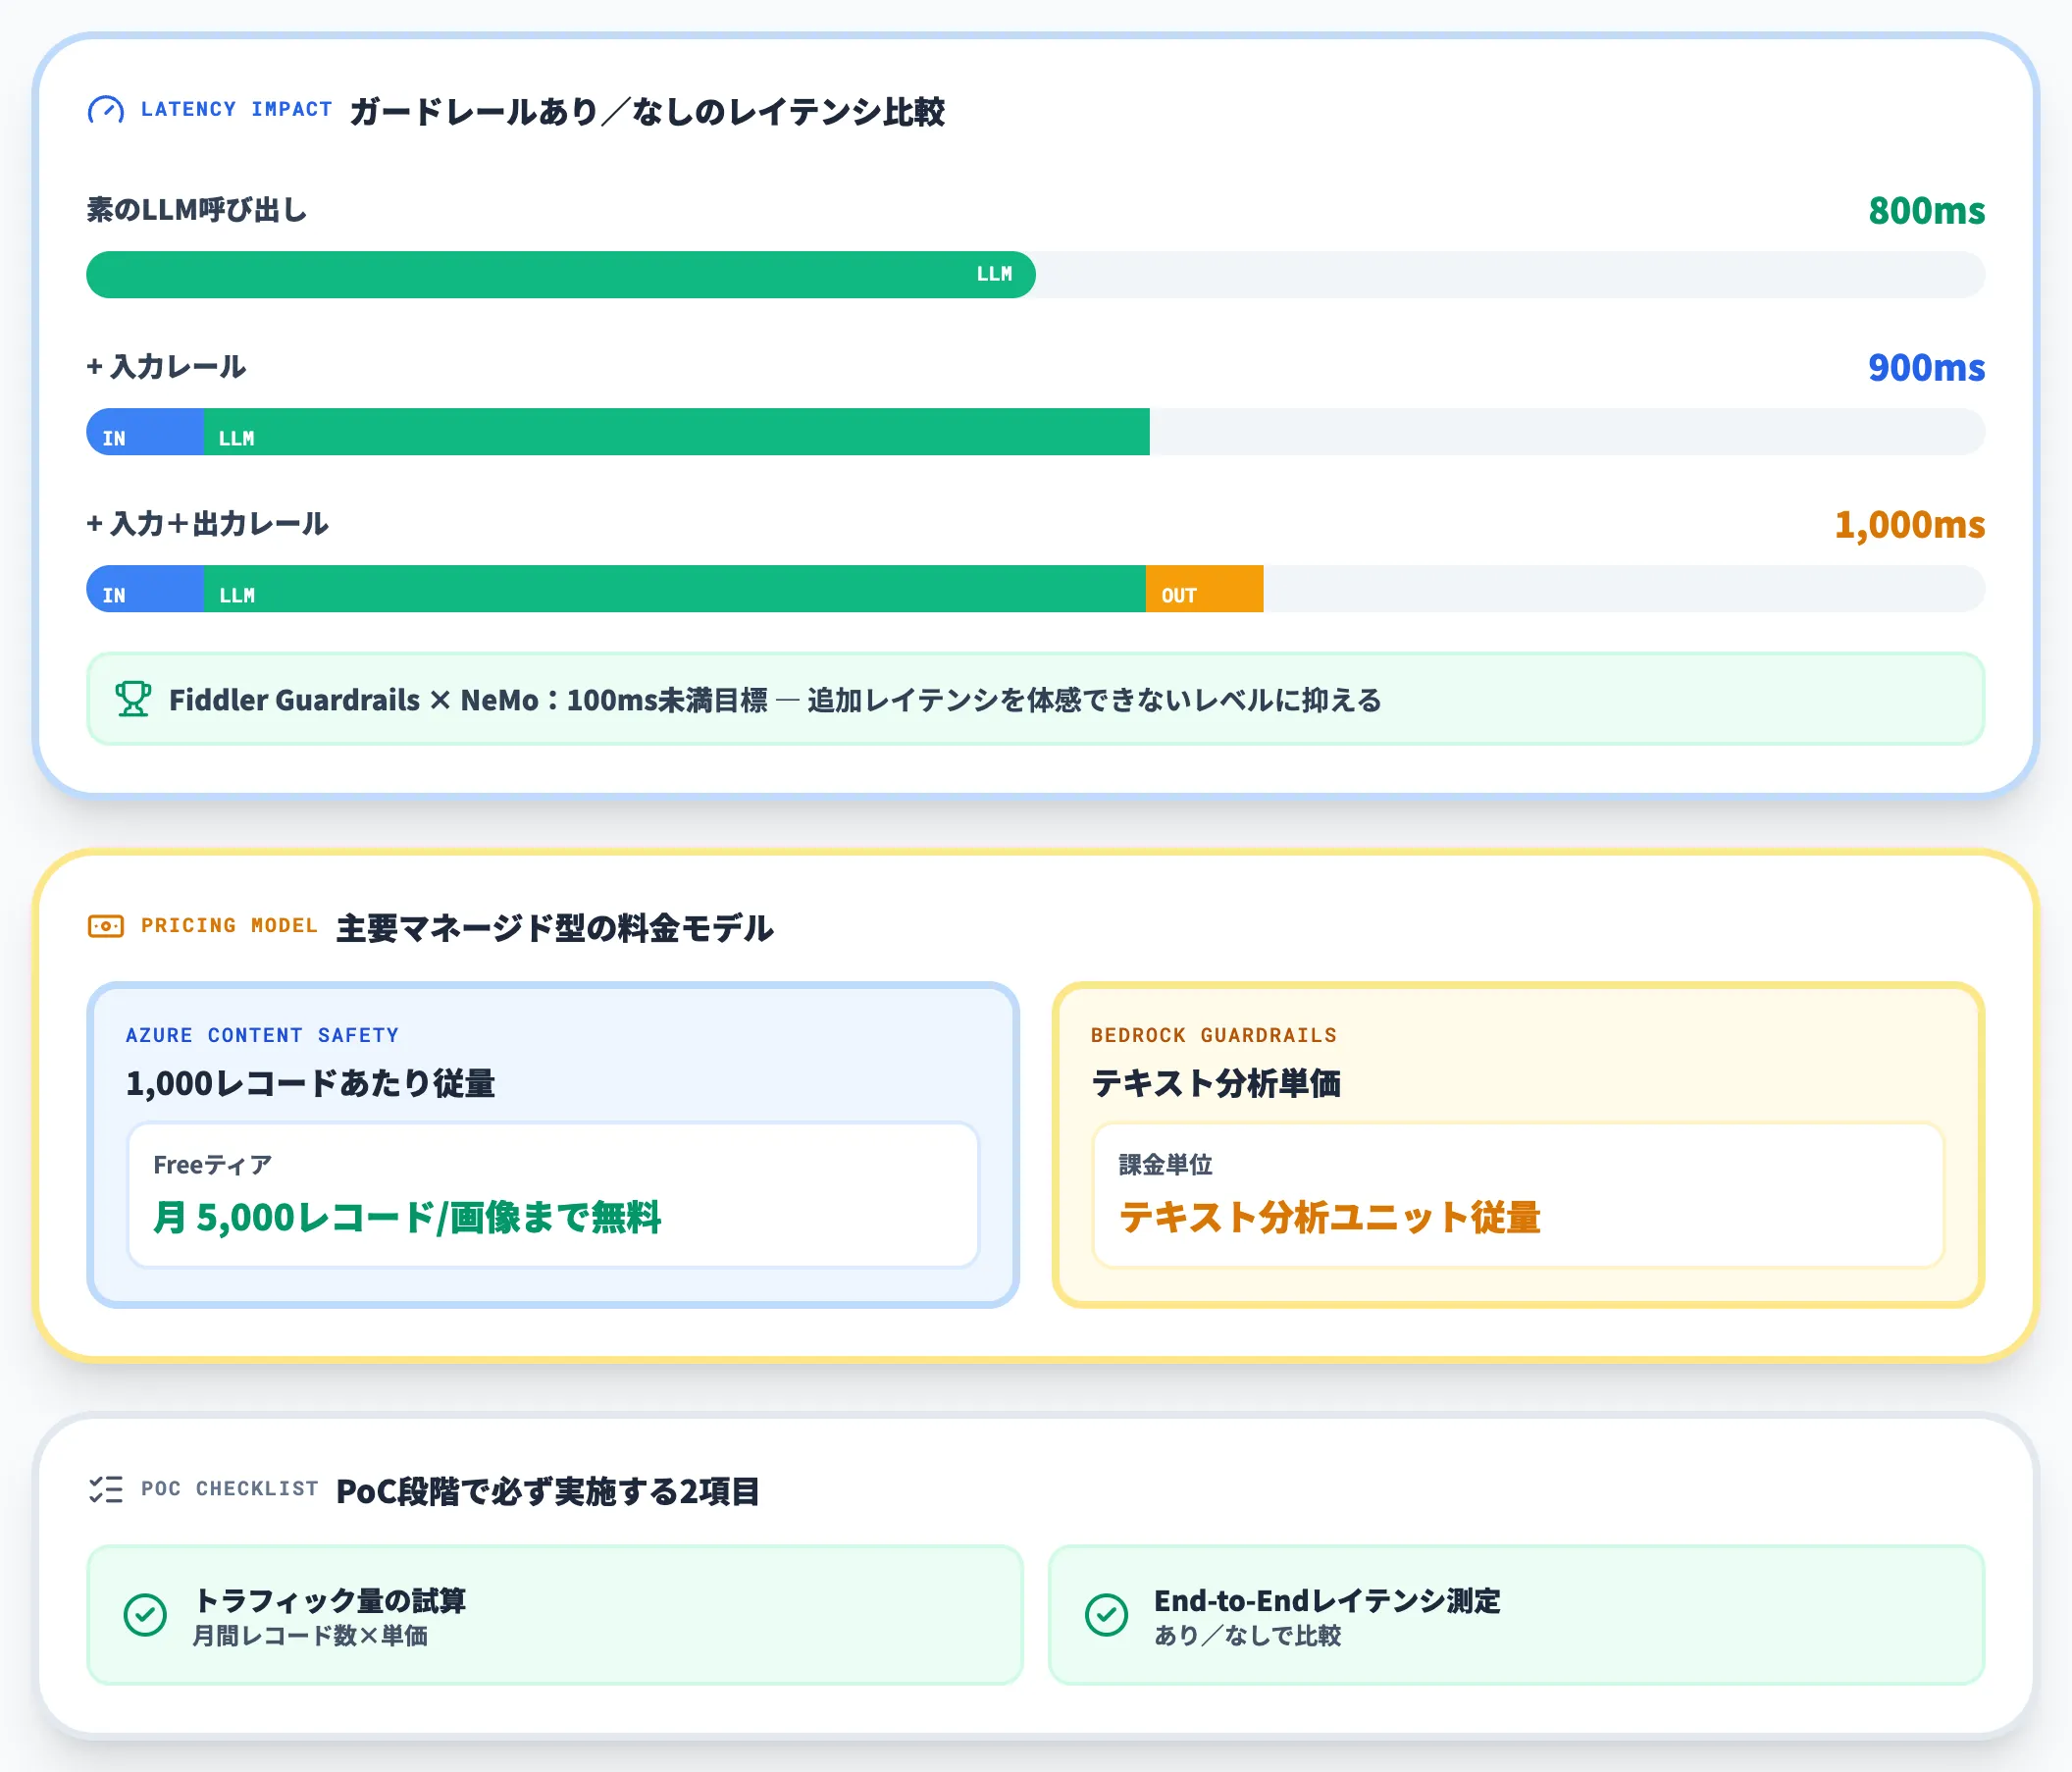Click the blue IN segment in +入力+出力レール bar
This screenshot has width=2072, height=1772.
[x=145, y=589]
